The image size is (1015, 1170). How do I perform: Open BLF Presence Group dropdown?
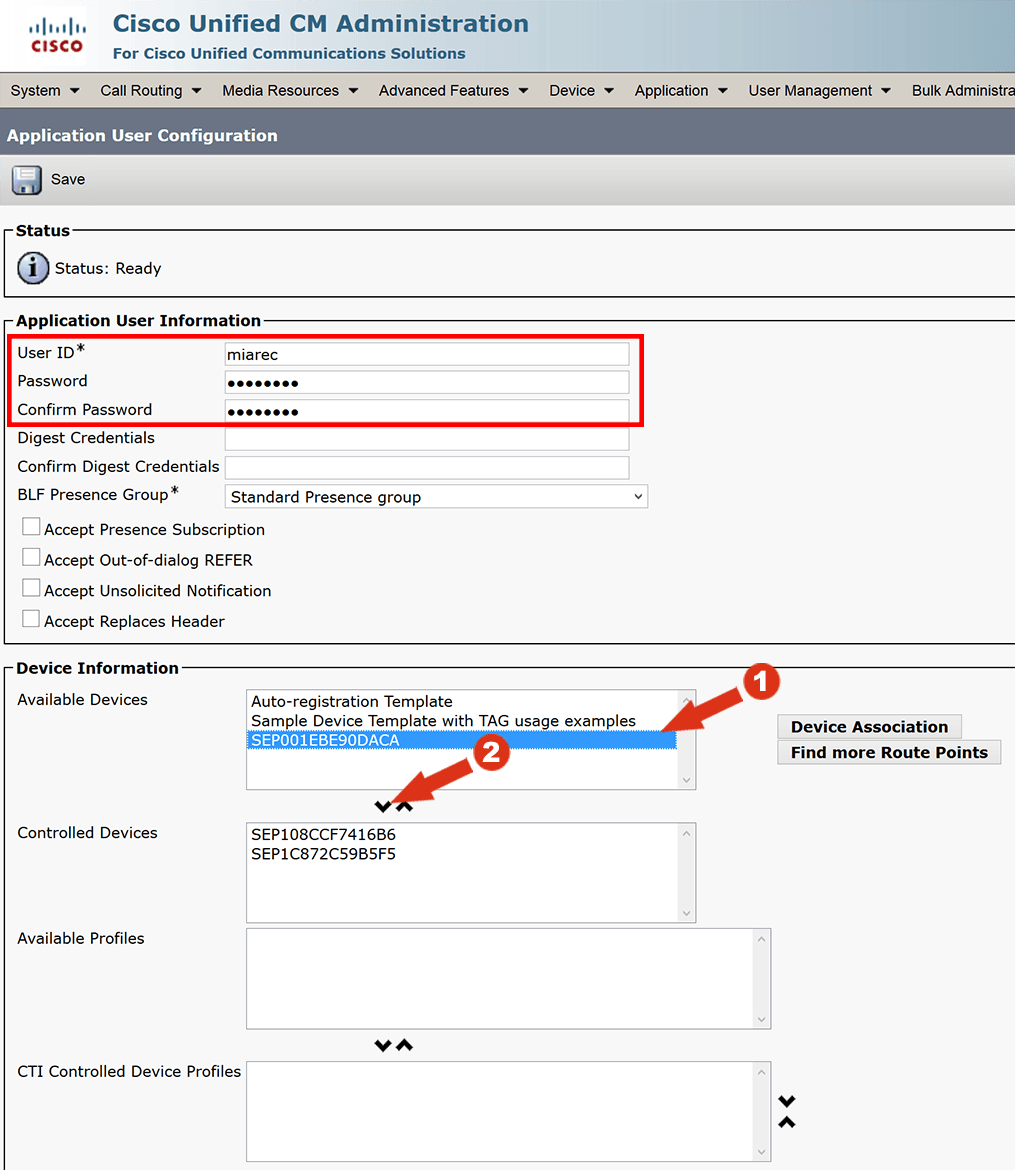437,497
